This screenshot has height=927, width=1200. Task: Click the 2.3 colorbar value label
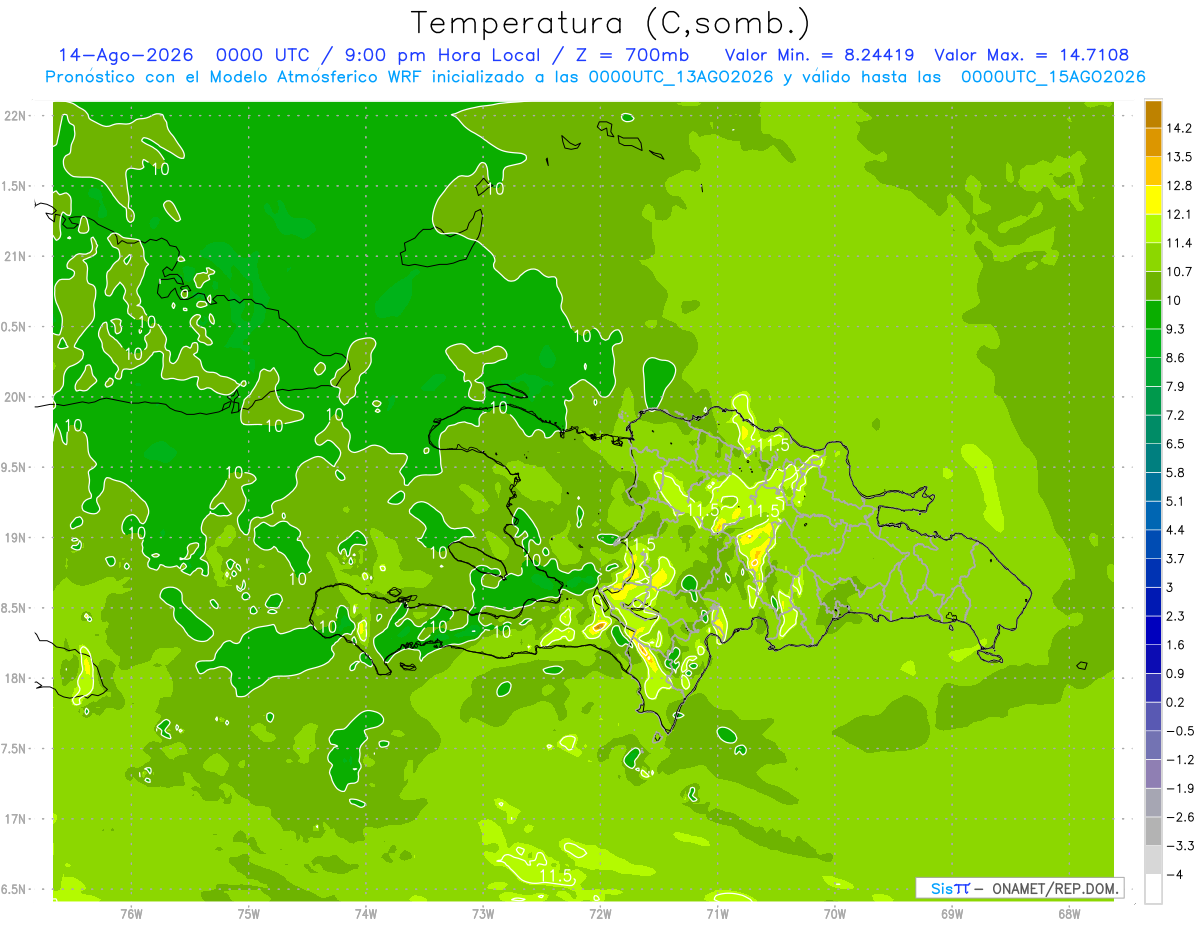1177,616
